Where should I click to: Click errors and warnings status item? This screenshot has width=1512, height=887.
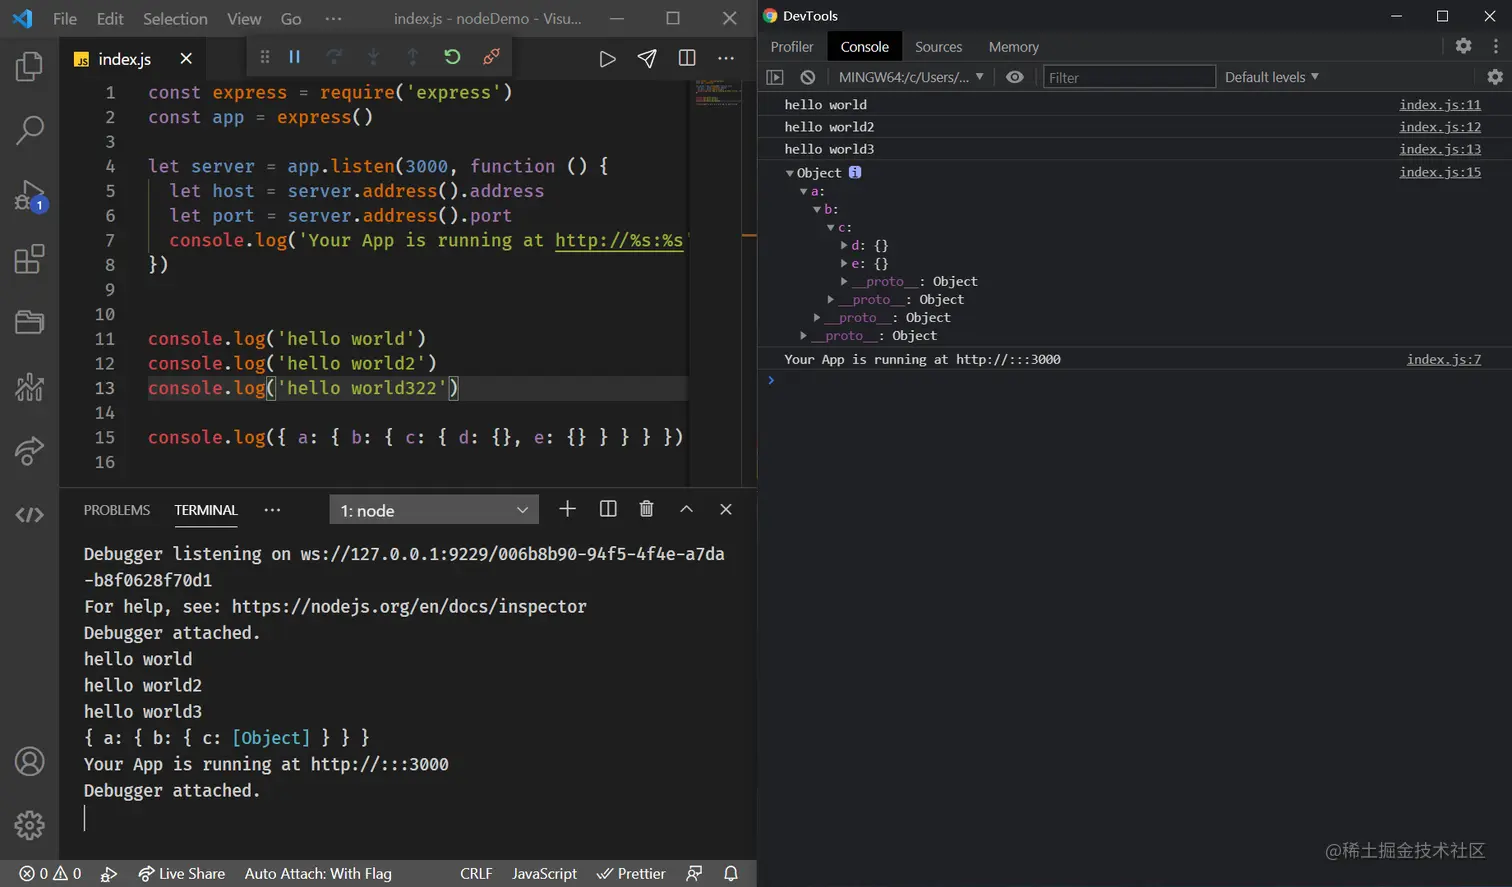pos(50,874)
